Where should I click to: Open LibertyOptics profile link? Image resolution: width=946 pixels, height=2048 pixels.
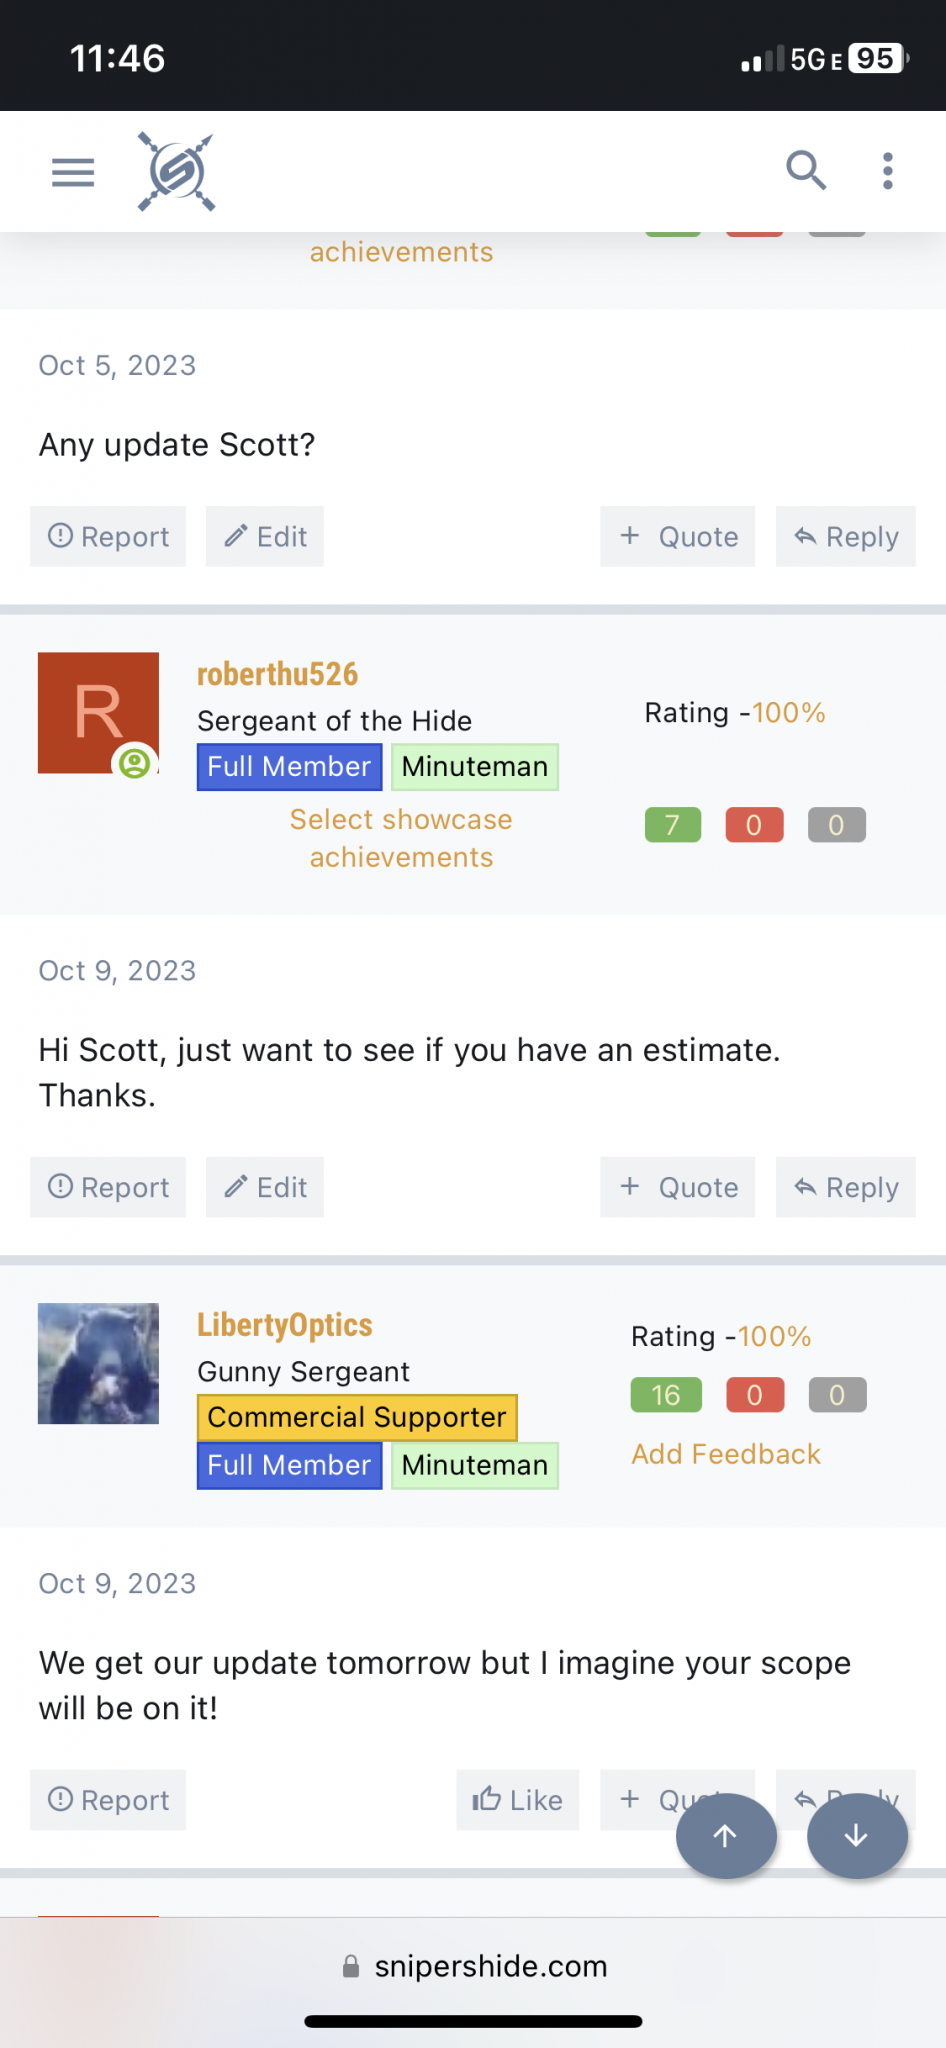285,1325
